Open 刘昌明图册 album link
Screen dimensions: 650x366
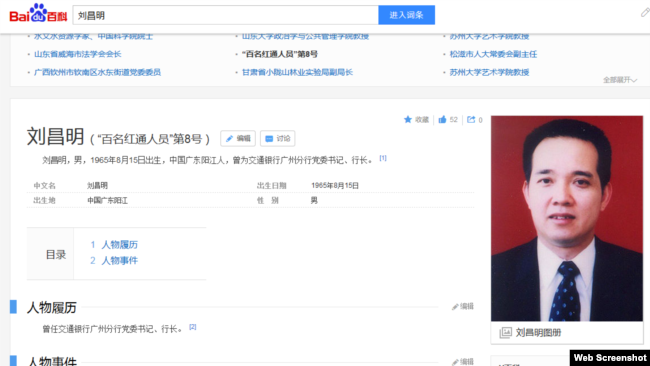(x=538, y=332)
